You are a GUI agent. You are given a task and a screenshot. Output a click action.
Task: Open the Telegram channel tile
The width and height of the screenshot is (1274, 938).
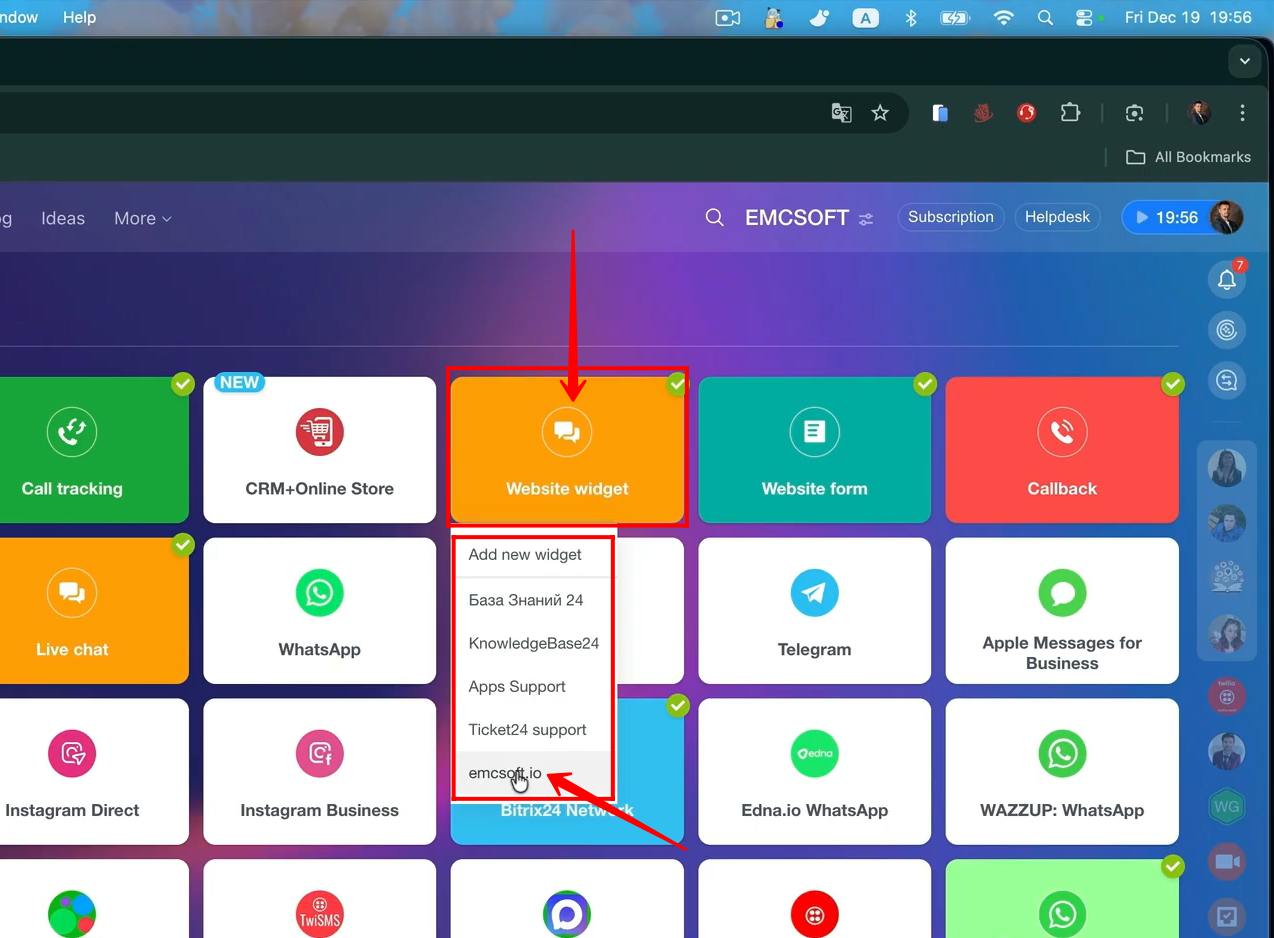pyautogui.click(x=814, y=610)
